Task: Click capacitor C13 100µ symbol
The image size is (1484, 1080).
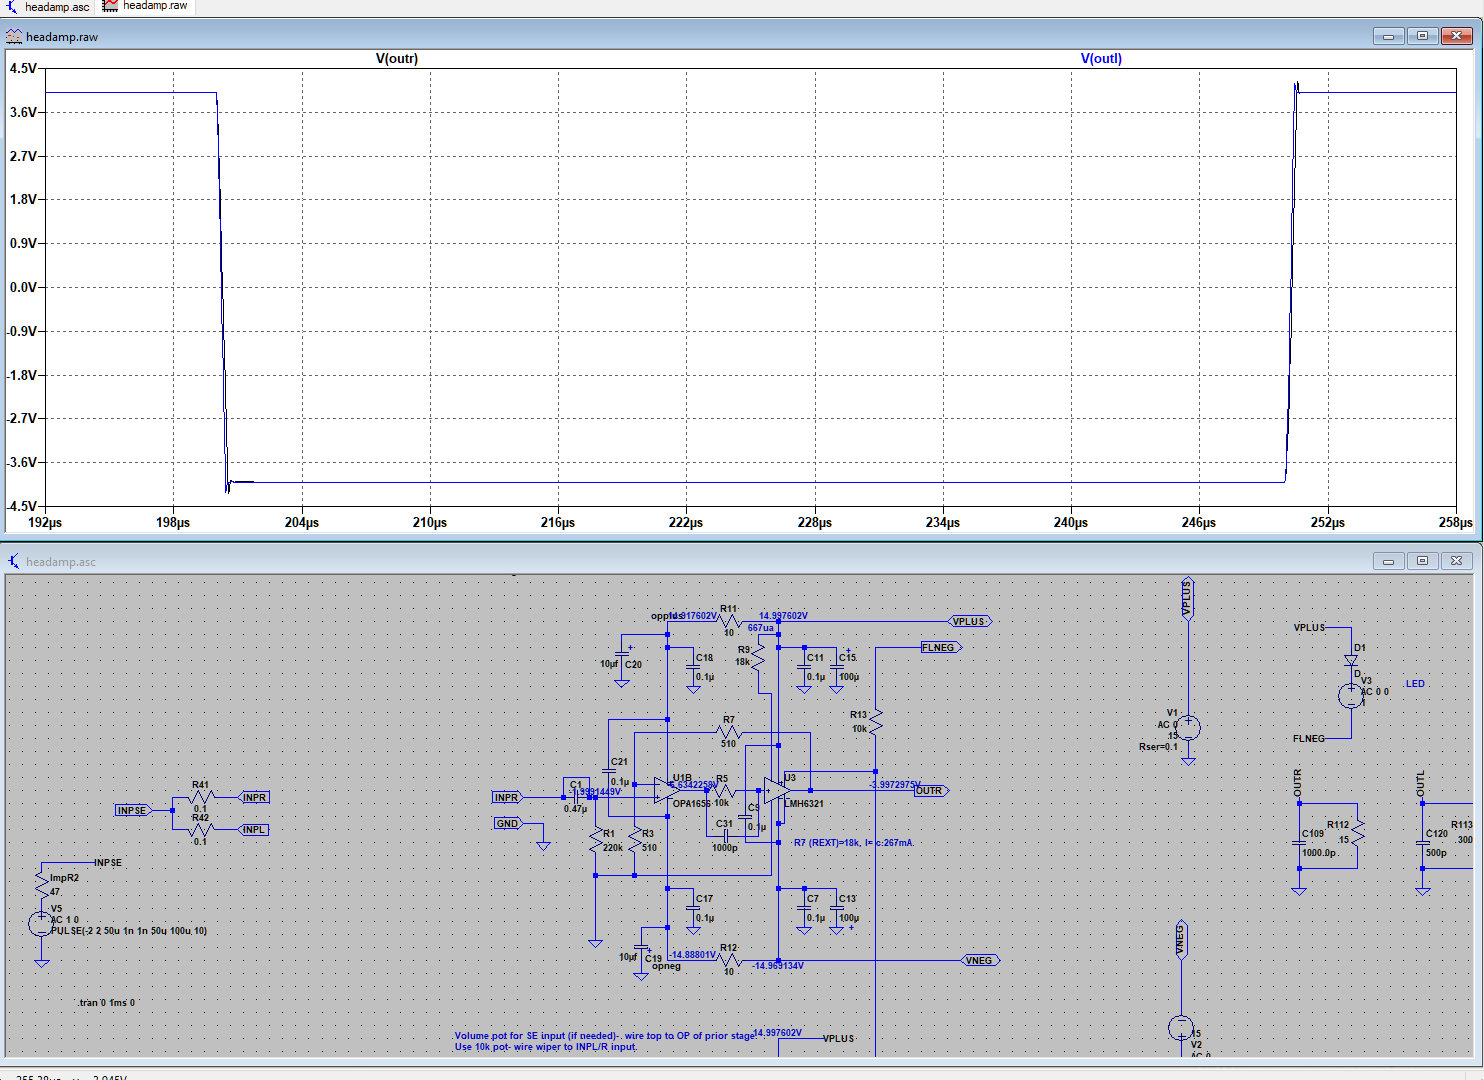Action: click(x=837, y=908)
